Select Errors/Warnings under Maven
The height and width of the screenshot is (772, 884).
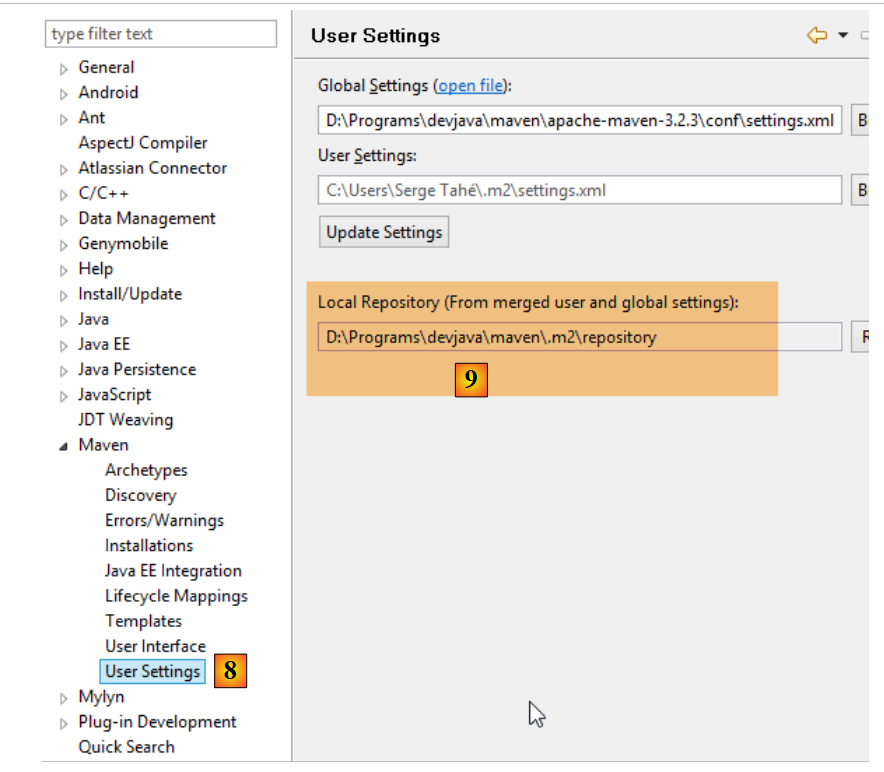[164, 521]
